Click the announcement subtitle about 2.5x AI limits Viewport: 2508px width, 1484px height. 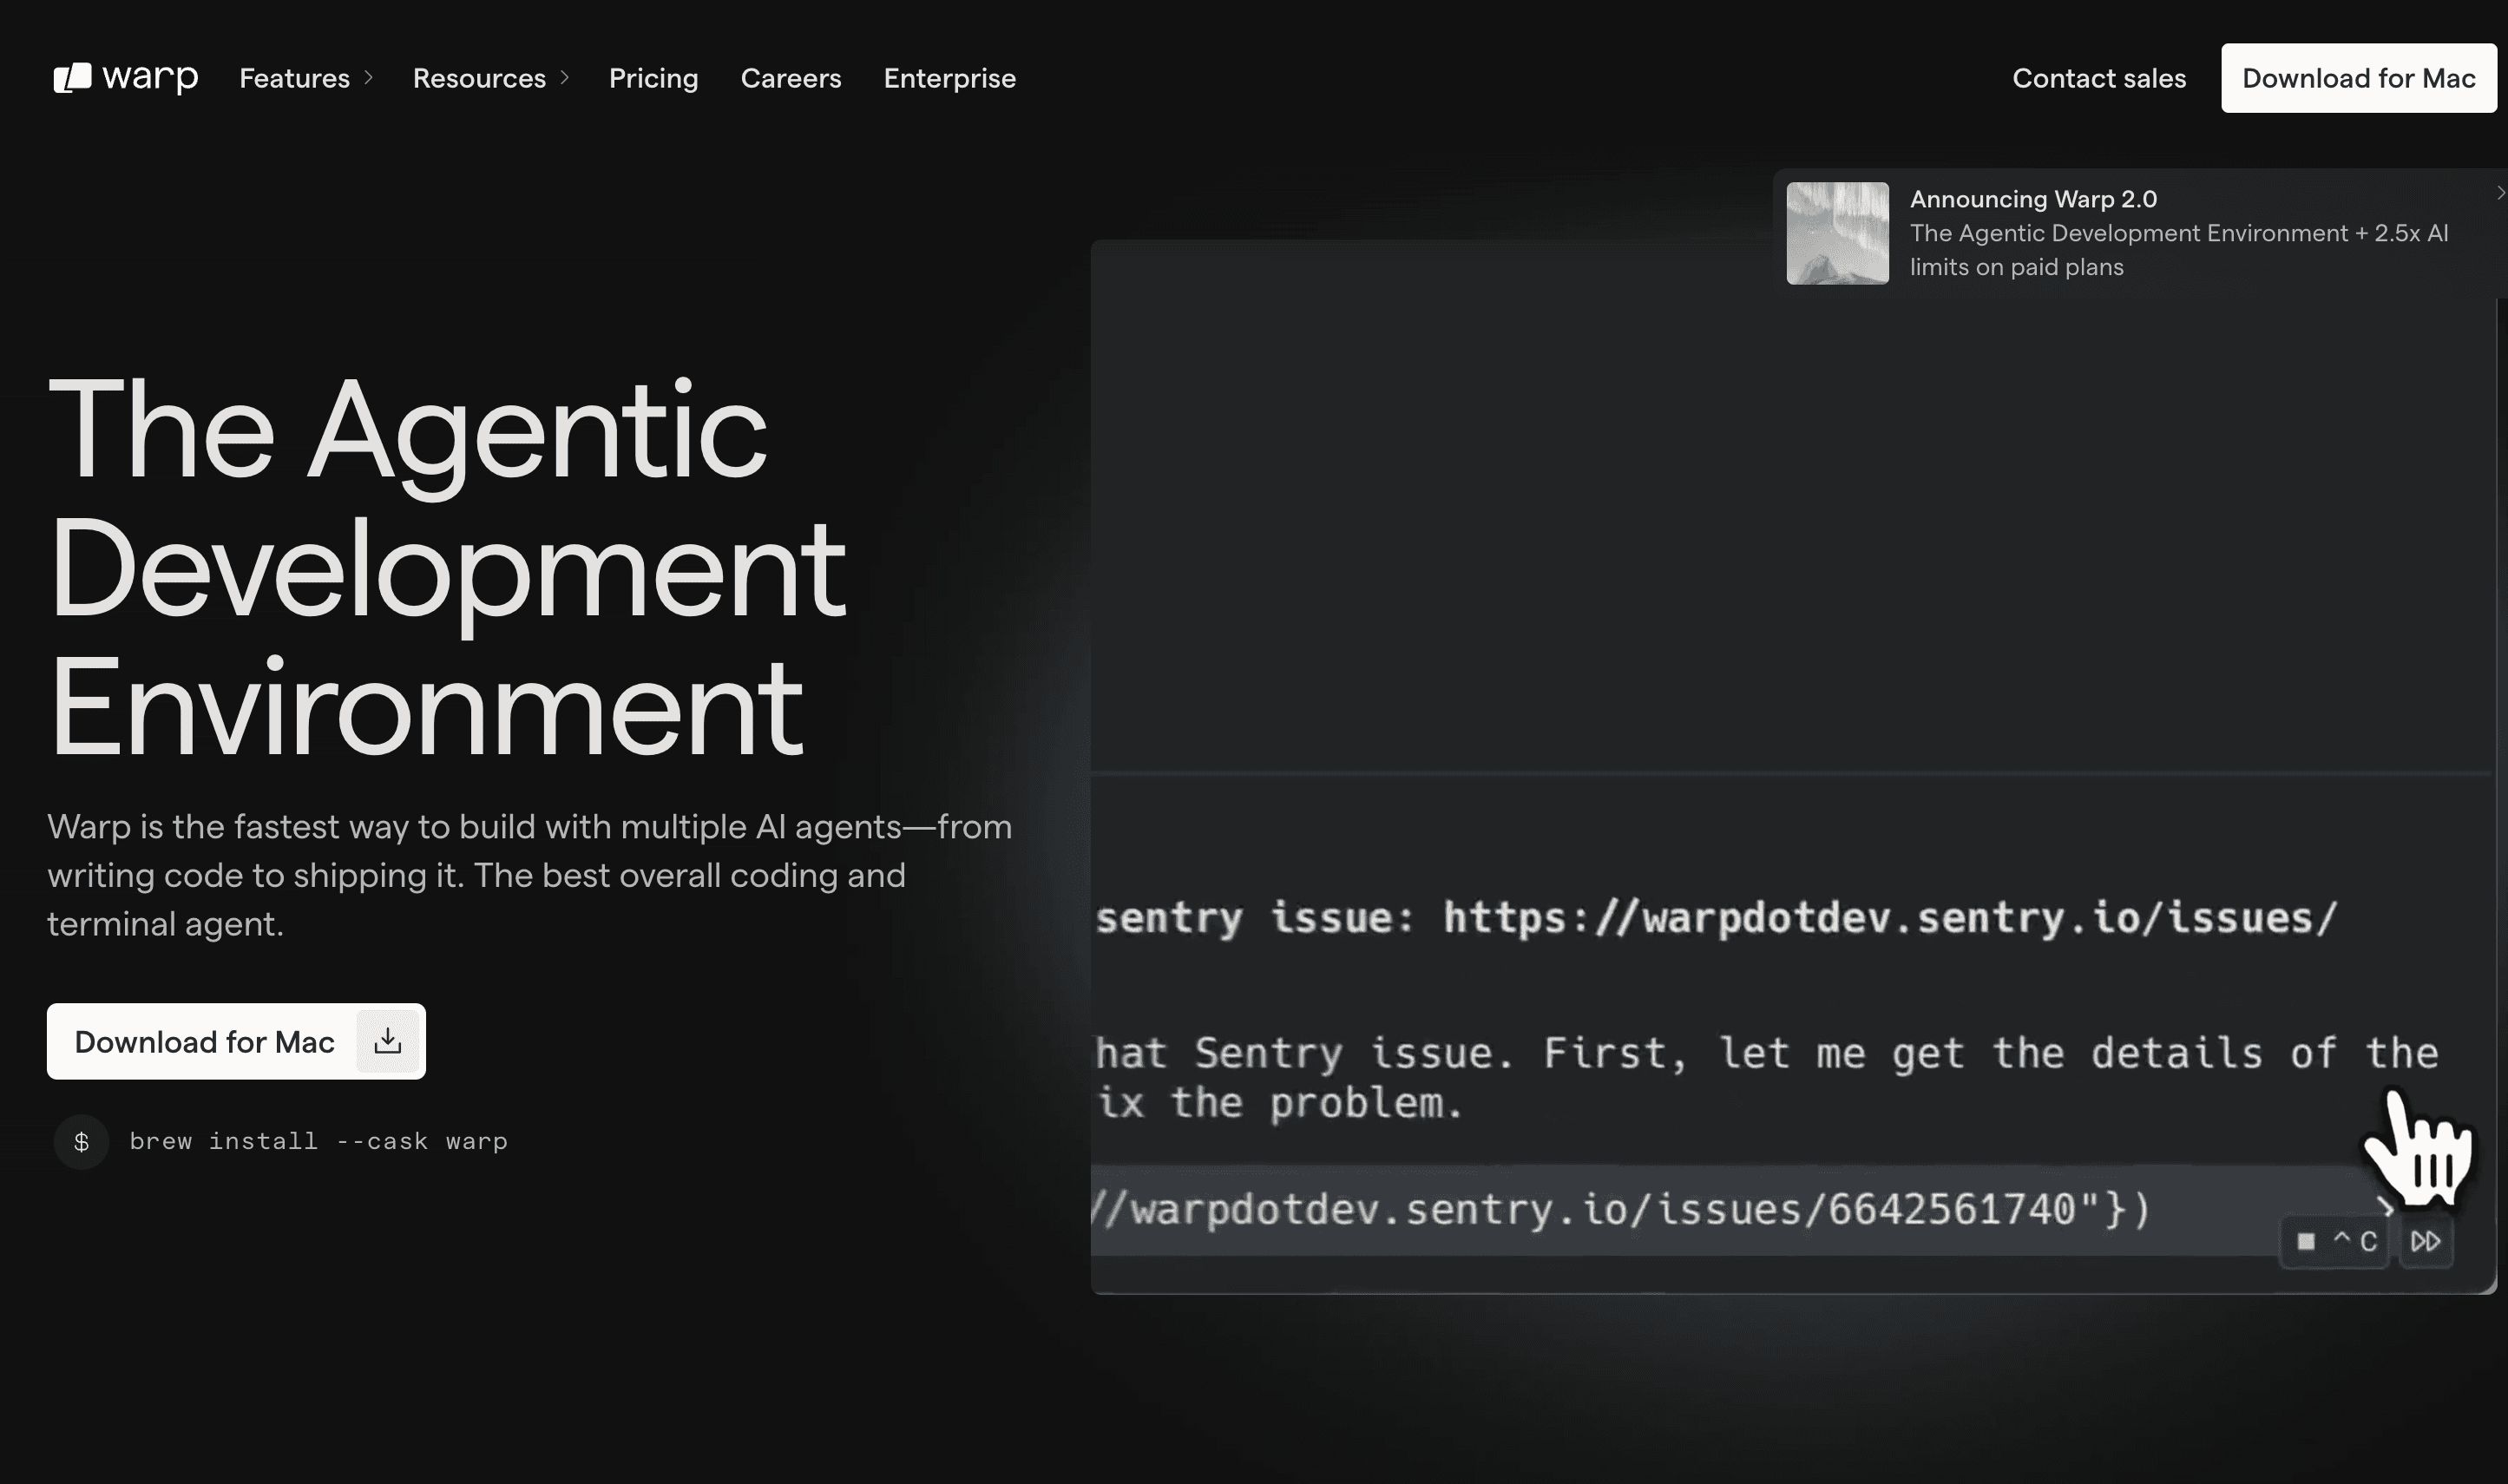coord(2179,250)
